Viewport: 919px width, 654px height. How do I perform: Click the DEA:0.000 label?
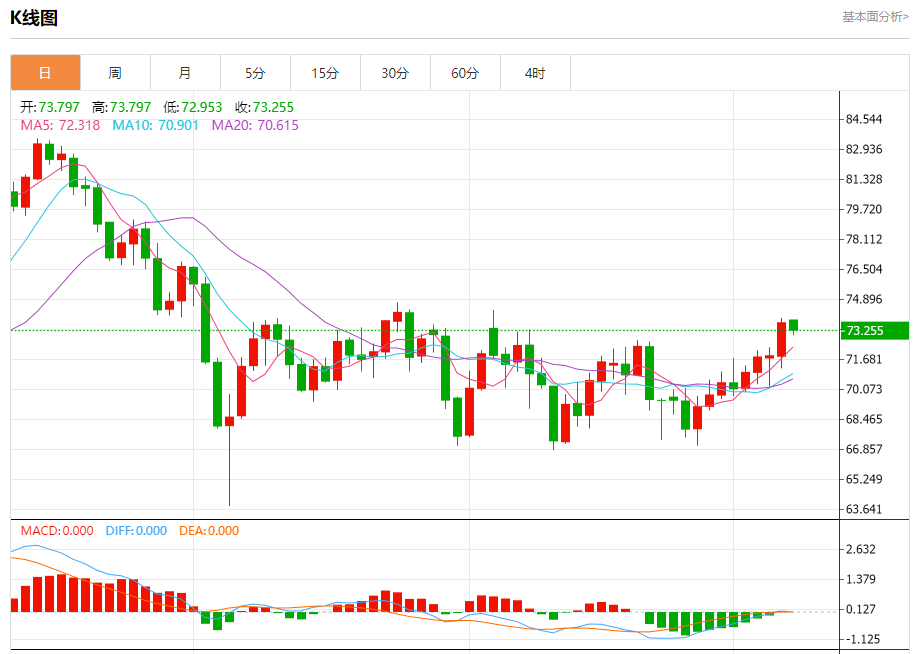[209, 531]
